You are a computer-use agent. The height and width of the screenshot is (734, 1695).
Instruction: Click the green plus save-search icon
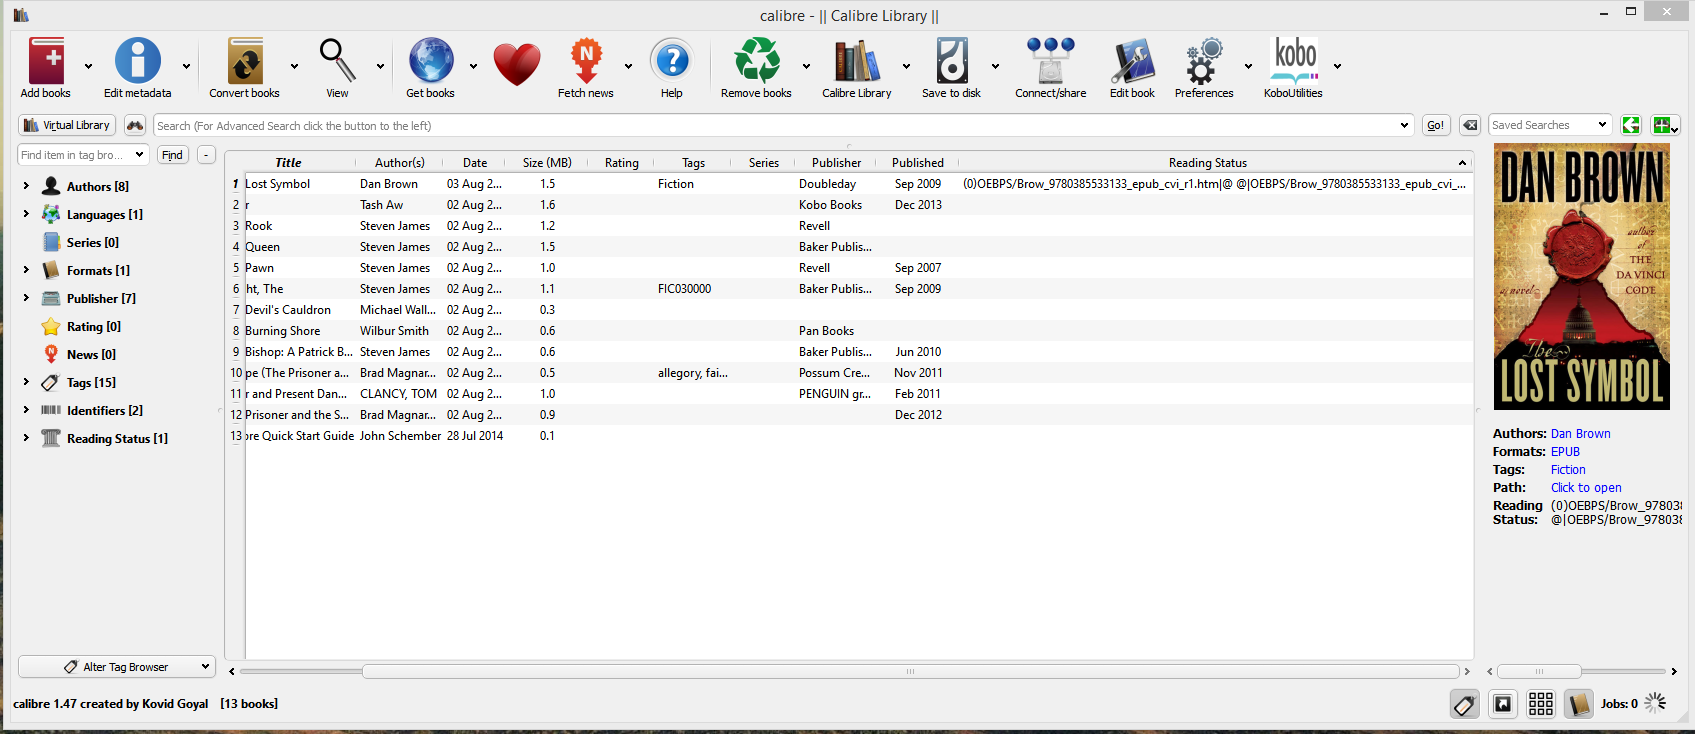[x=1665, y=125]
